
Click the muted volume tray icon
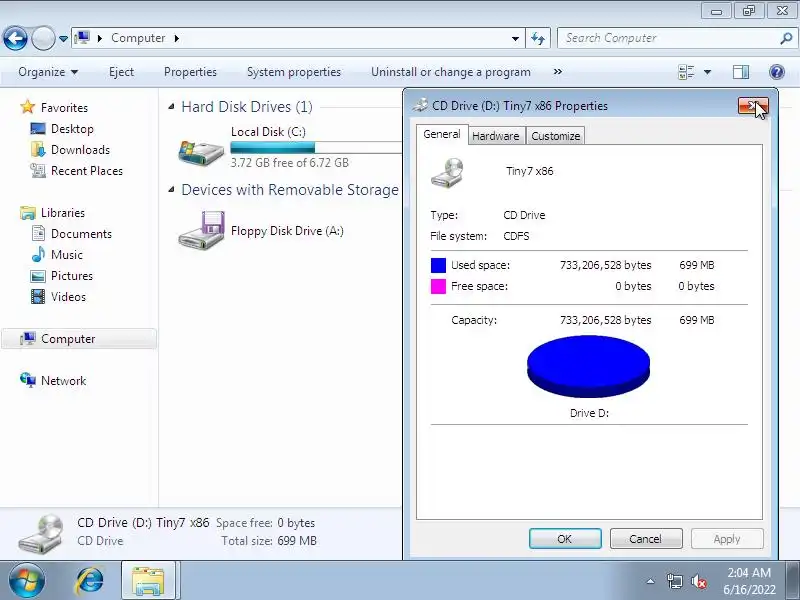[x=698, y=581]
